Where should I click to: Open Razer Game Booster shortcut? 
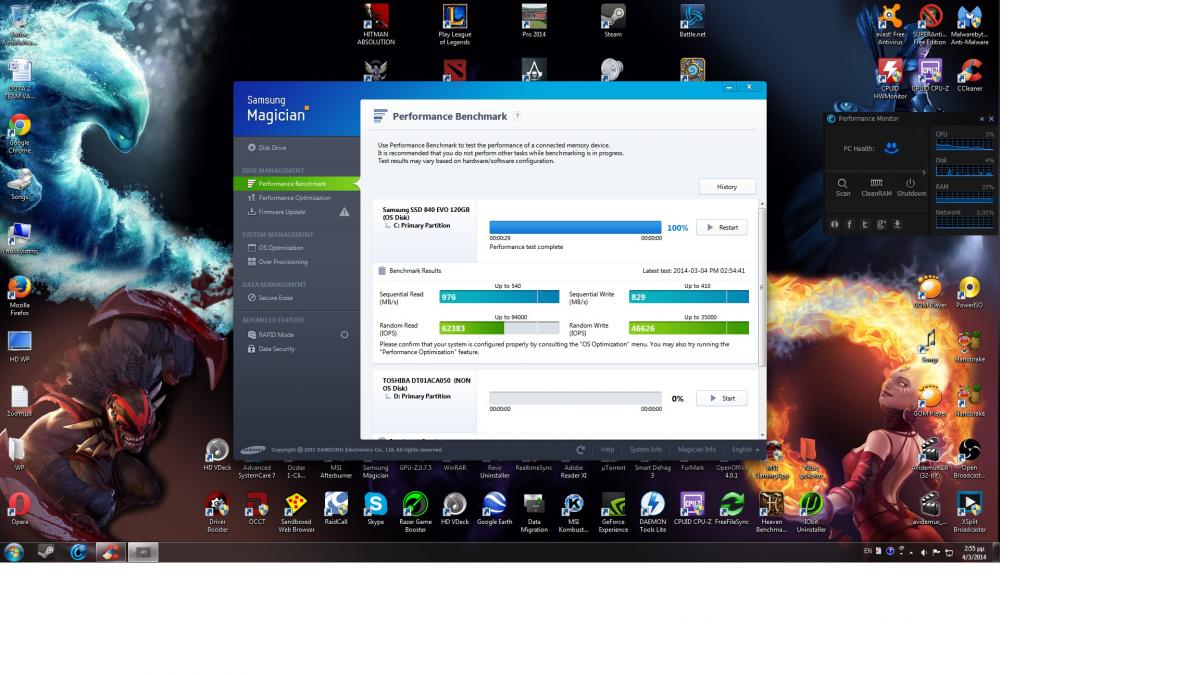click(415, 510)
